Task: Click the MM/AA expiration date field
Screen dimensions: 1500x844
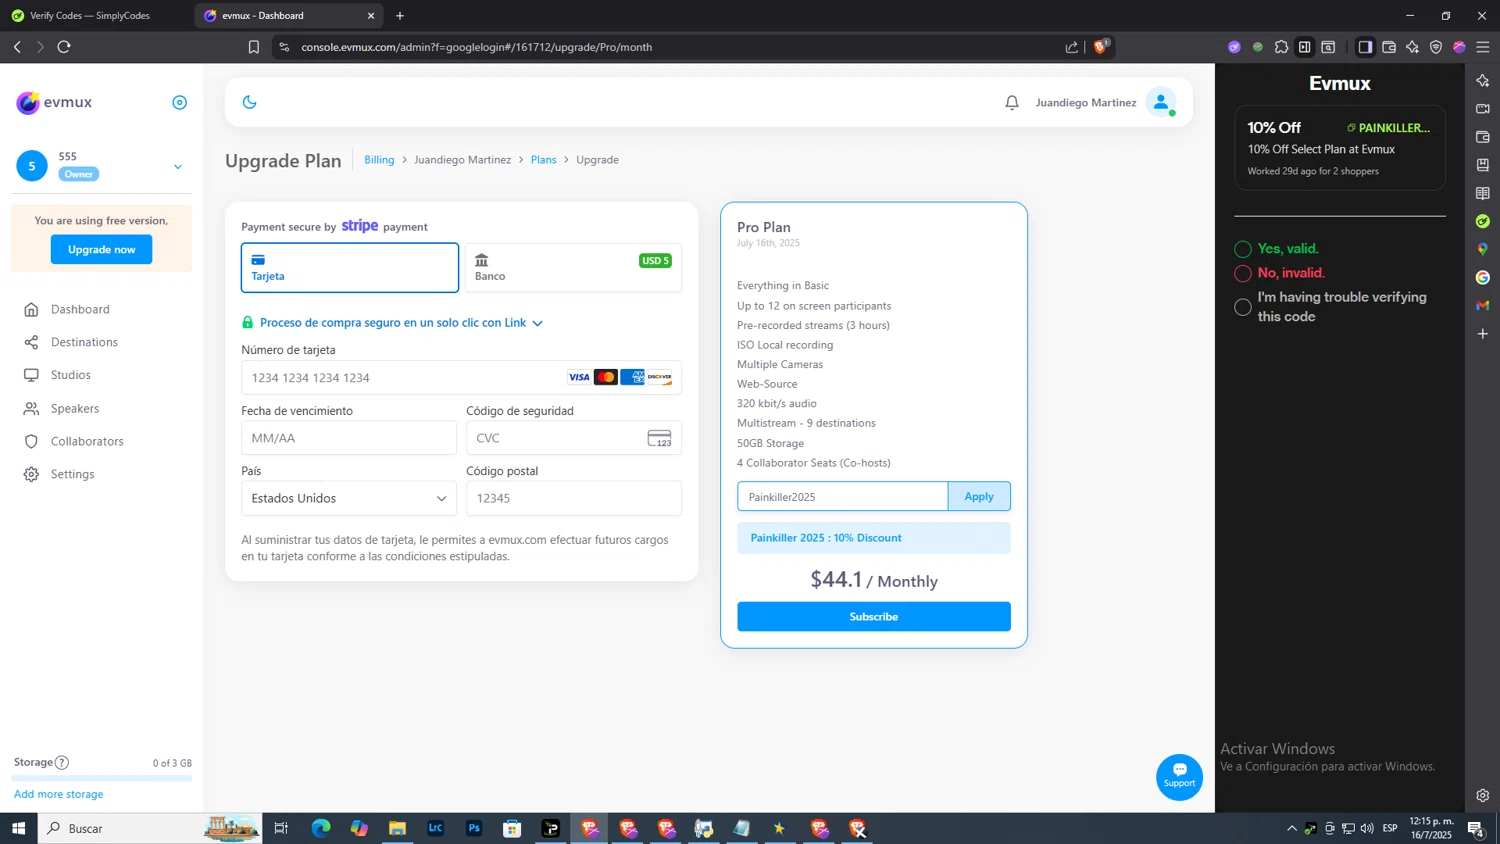Action: (349, 438)
